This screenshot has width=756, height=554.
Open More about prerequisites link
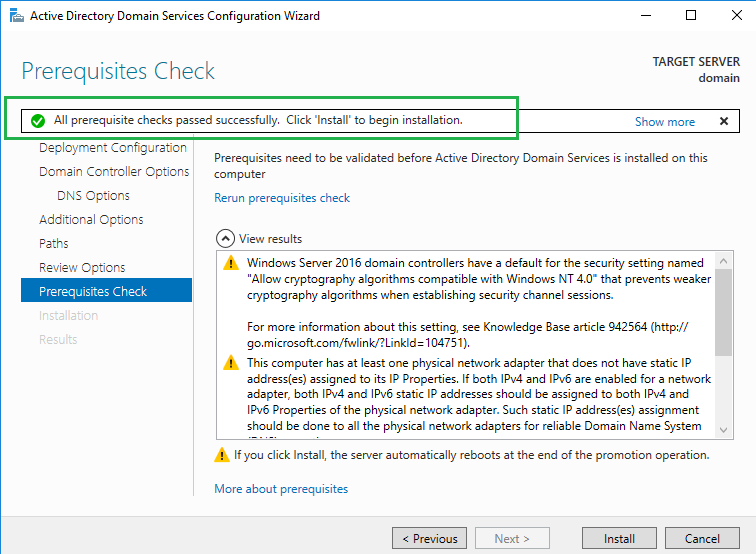281,489
